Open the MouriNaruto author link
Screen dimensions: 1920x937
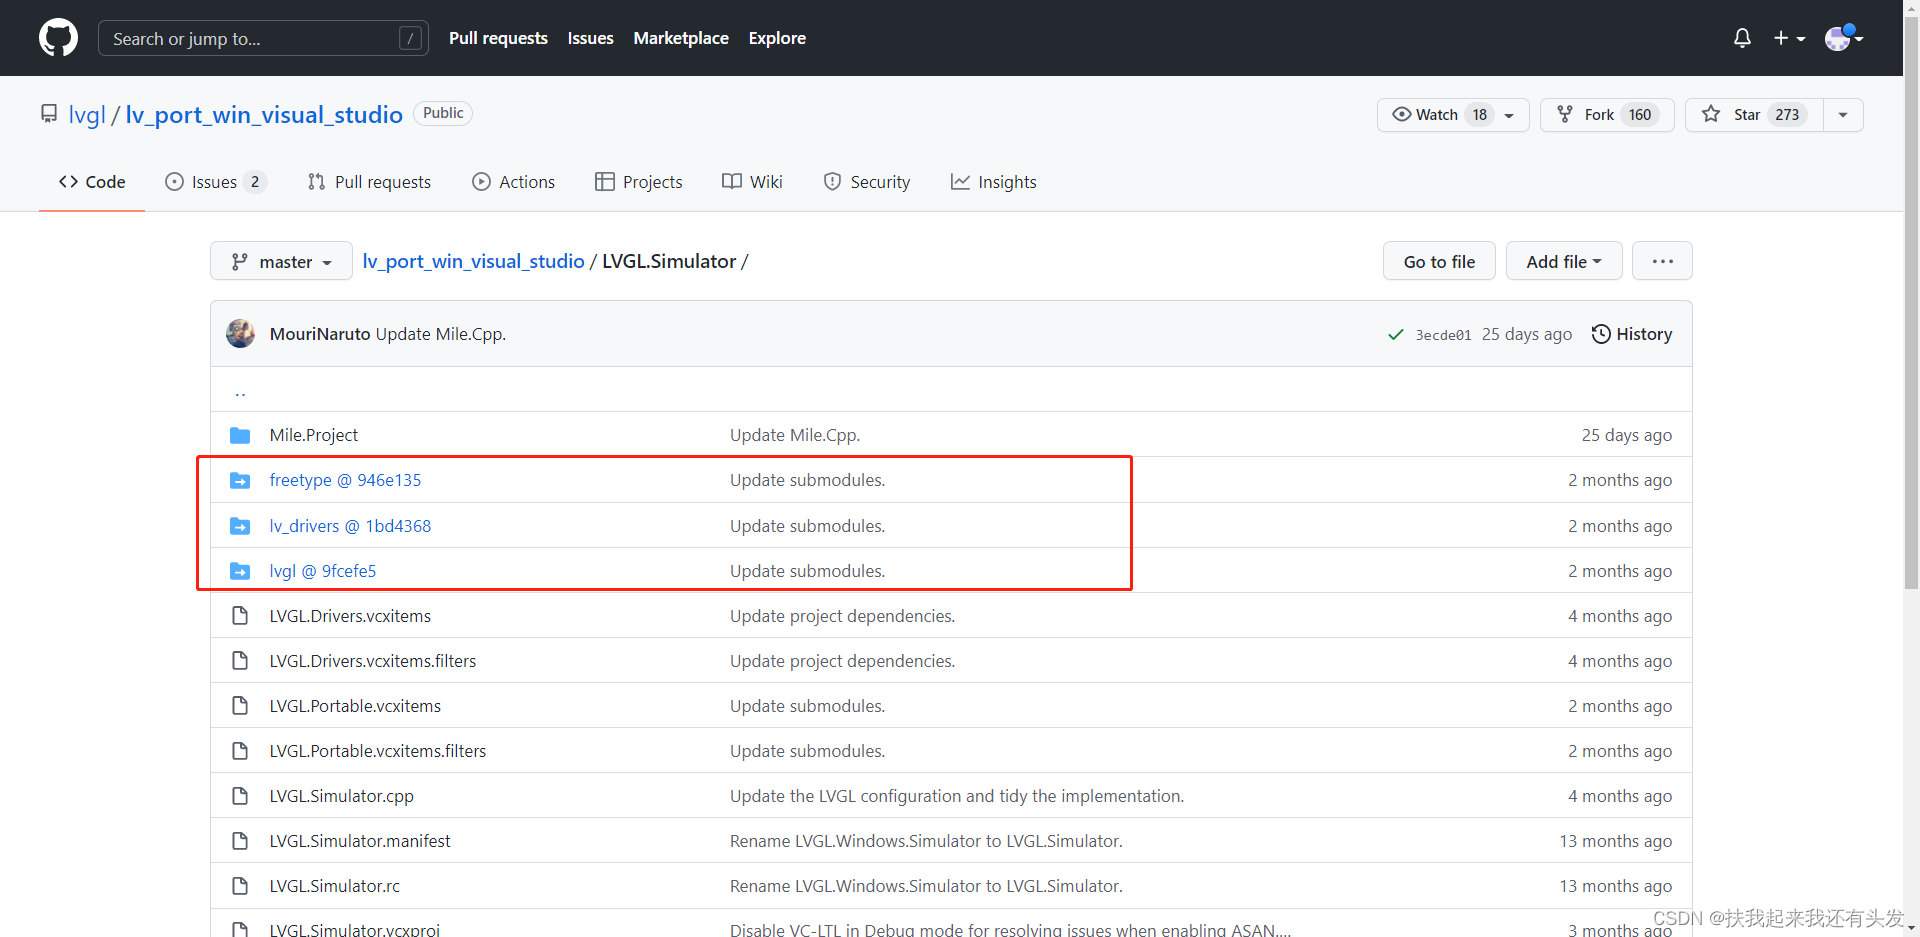(320, 334)
